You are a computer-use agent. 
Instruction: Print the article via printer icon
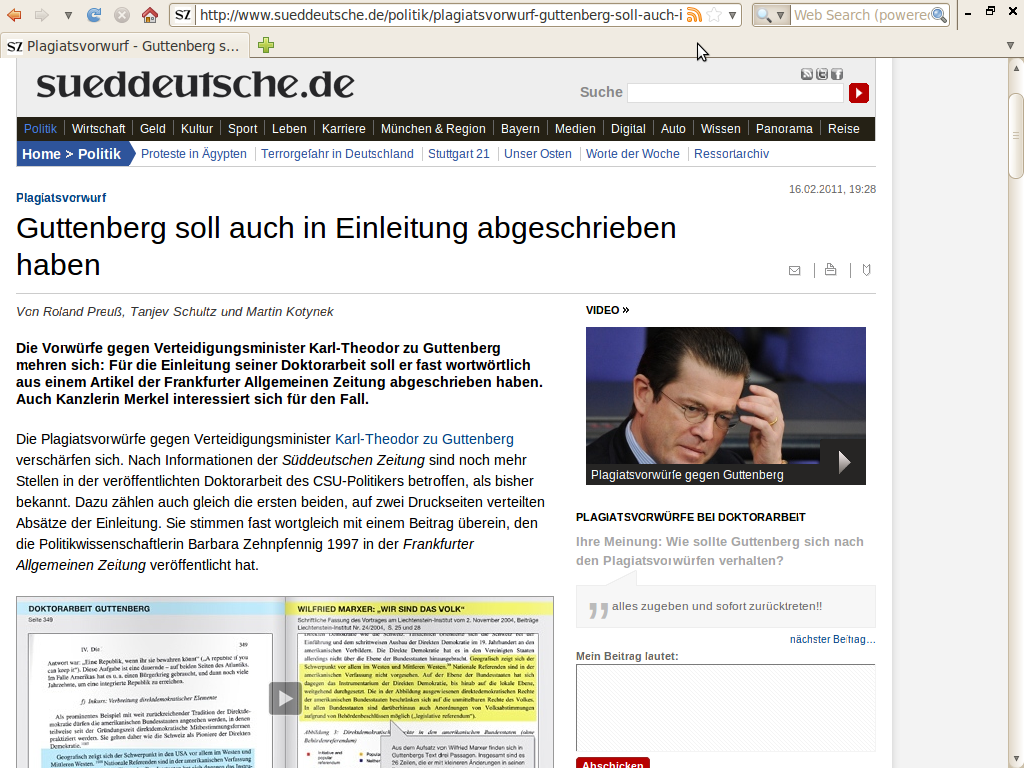click(x=831, y=270)
